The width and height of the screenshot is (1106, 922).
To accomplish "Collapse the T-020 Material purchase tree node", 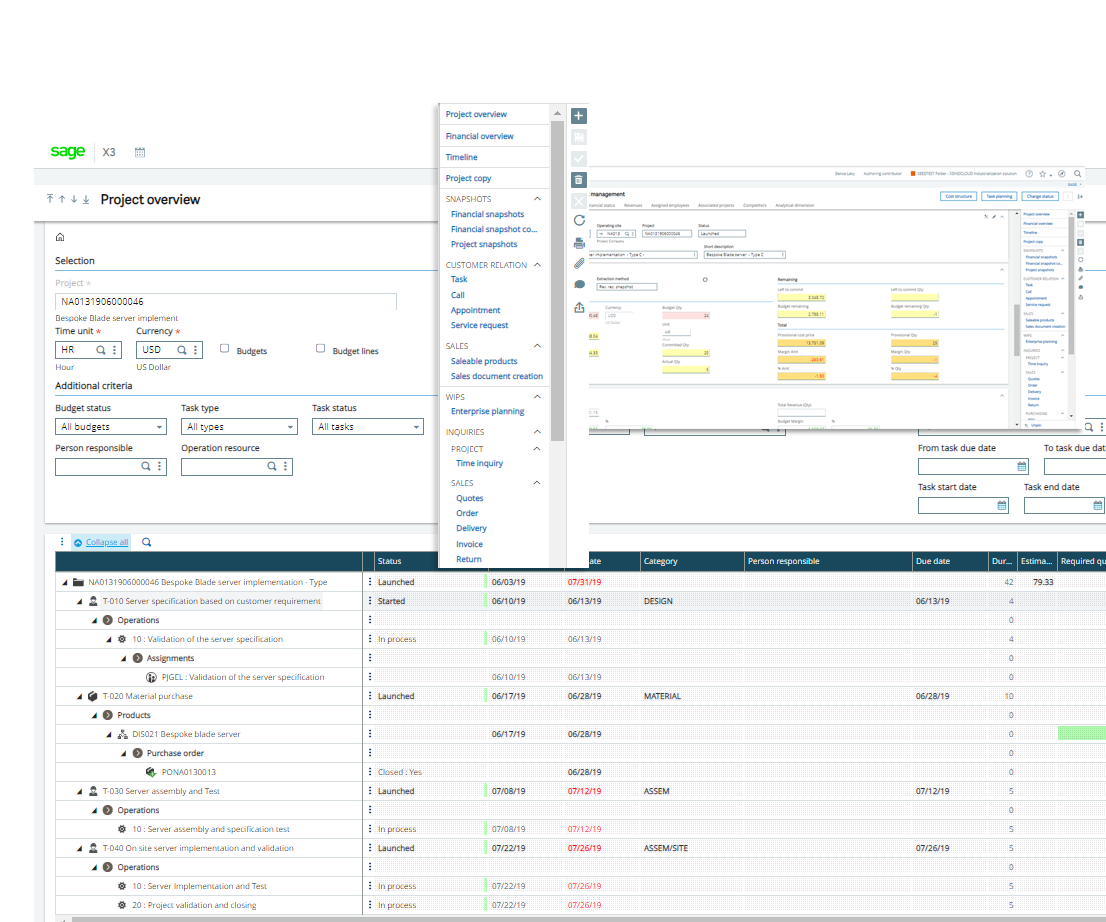I will 79,695.
